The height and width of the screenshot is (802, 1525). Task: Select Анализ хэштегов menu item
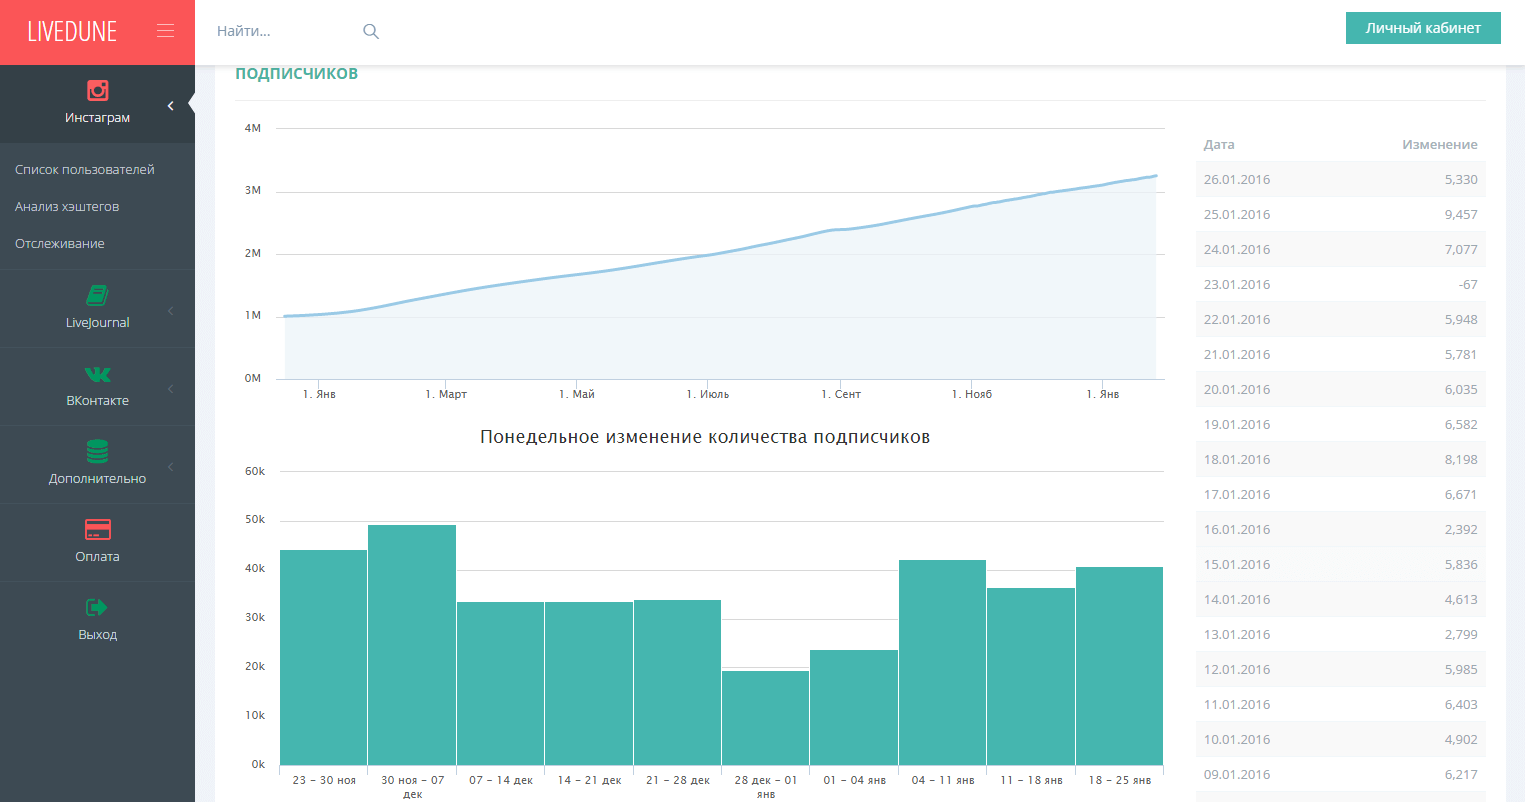pyautogui.click(x=67, y=207)
